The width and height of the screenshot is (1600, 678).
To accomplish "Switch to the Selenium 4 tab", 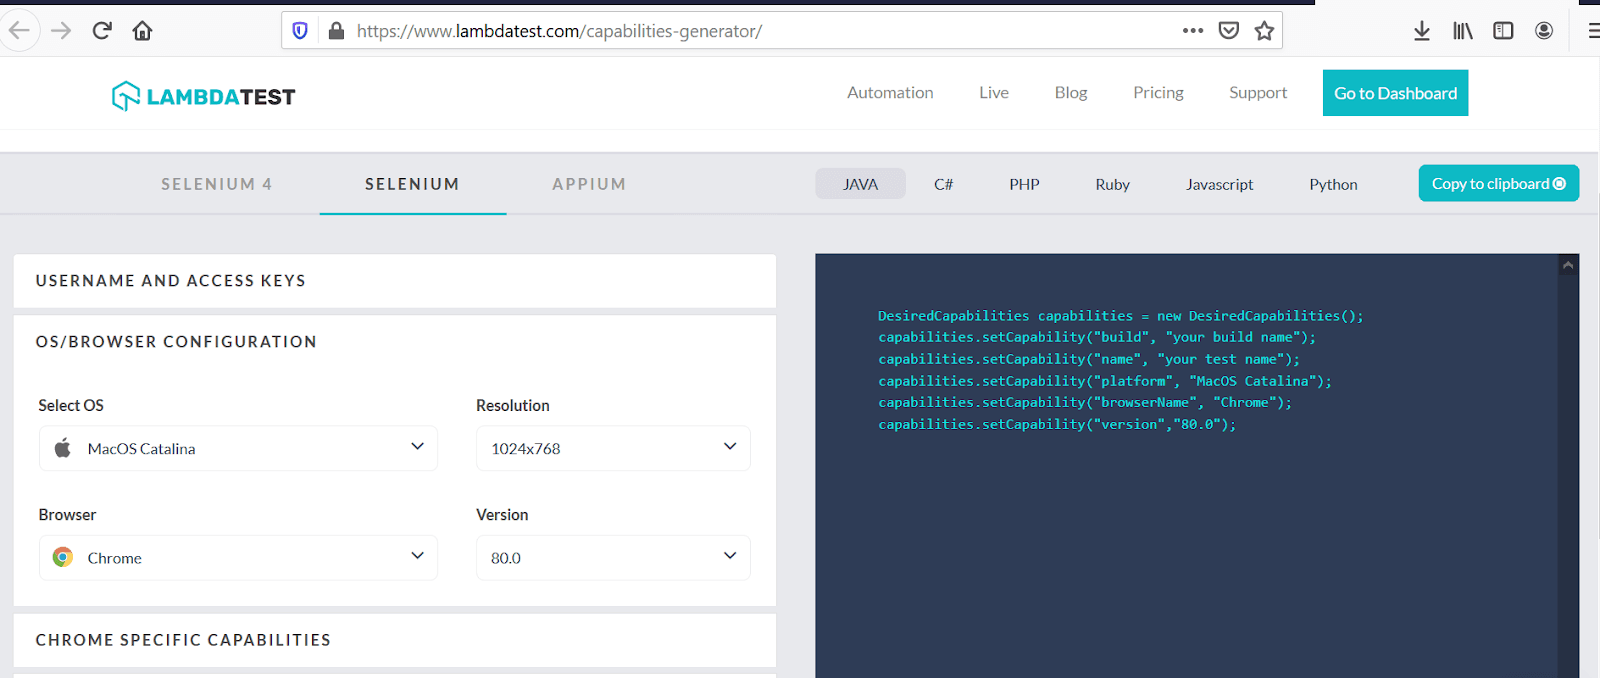I will pos(217,184).
